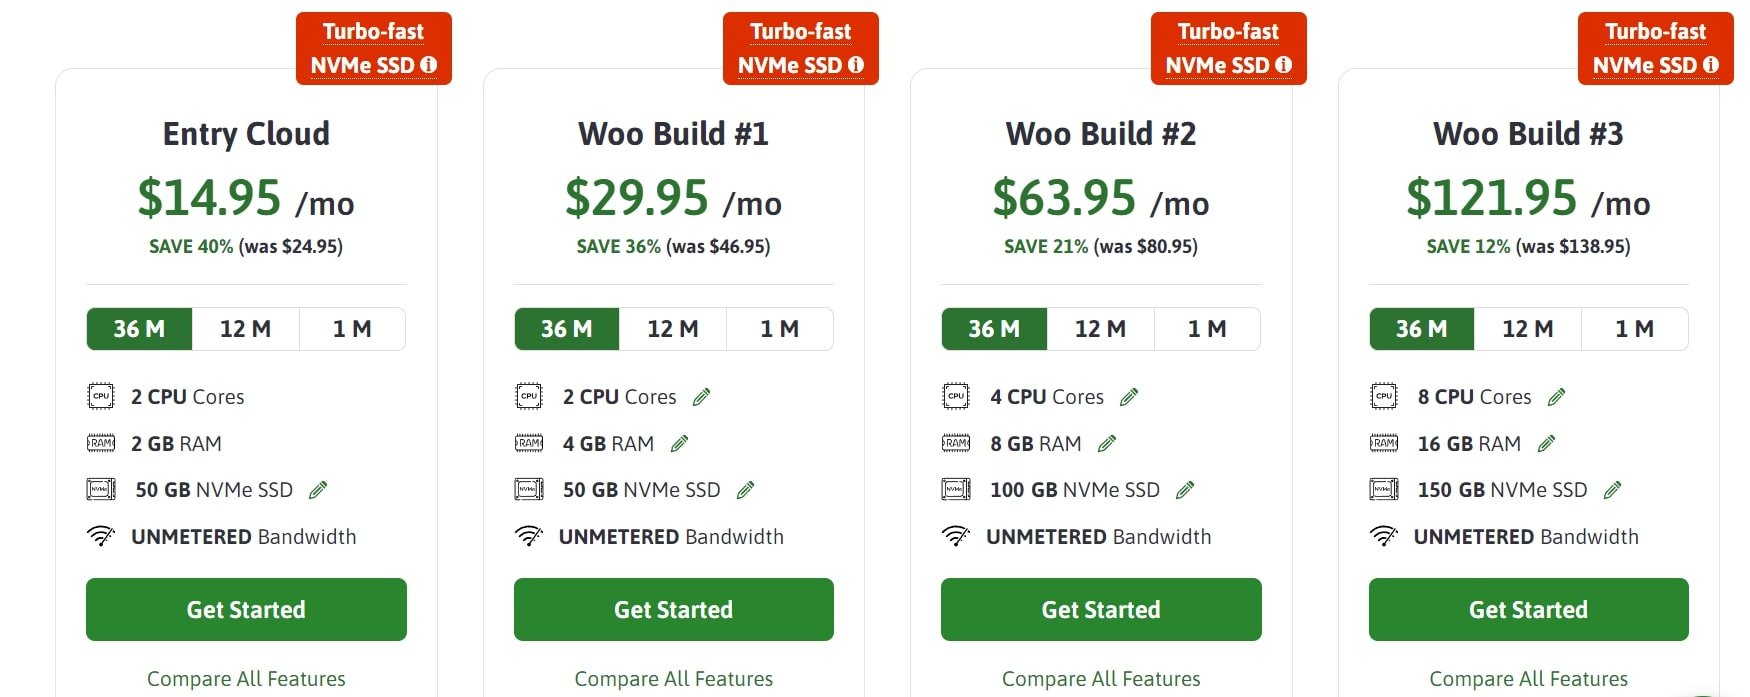Select 1 M term on Woo Build #3

(x=1635, y=329)
